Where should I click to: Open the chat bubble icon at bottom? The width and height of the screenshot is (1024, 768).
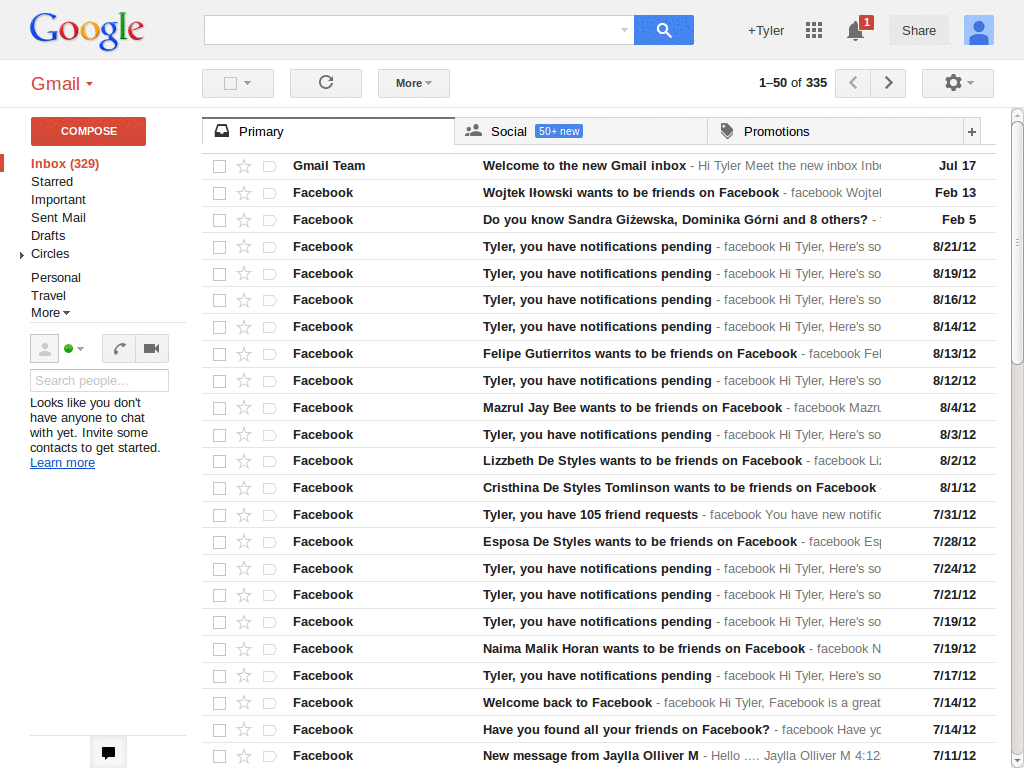(108, 752)
